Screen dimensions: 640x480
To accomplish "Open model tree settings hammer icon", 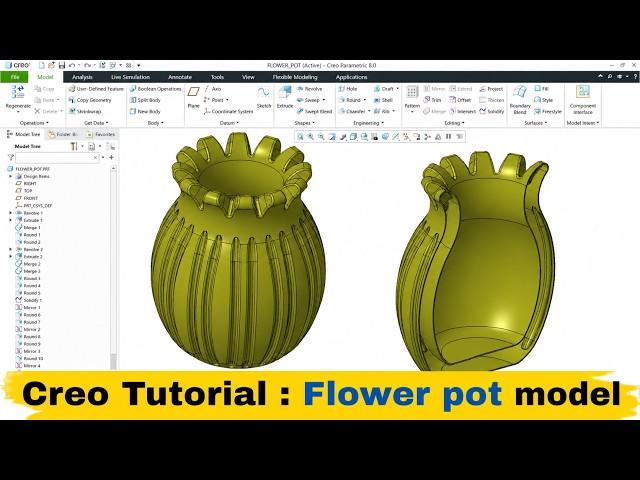I will pyautogui.click(x=74, y=146).
